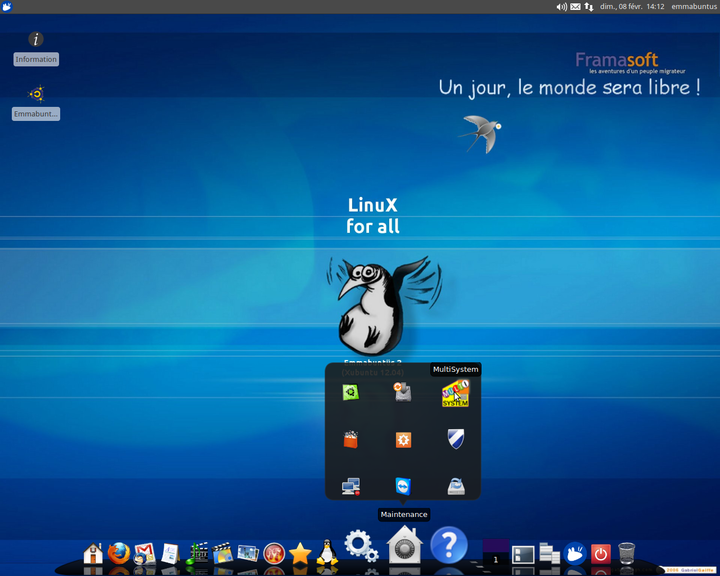Open the photos stack dock icon
Image resolution: width=720 pixels, height=576 pixels.
[248, 553]
